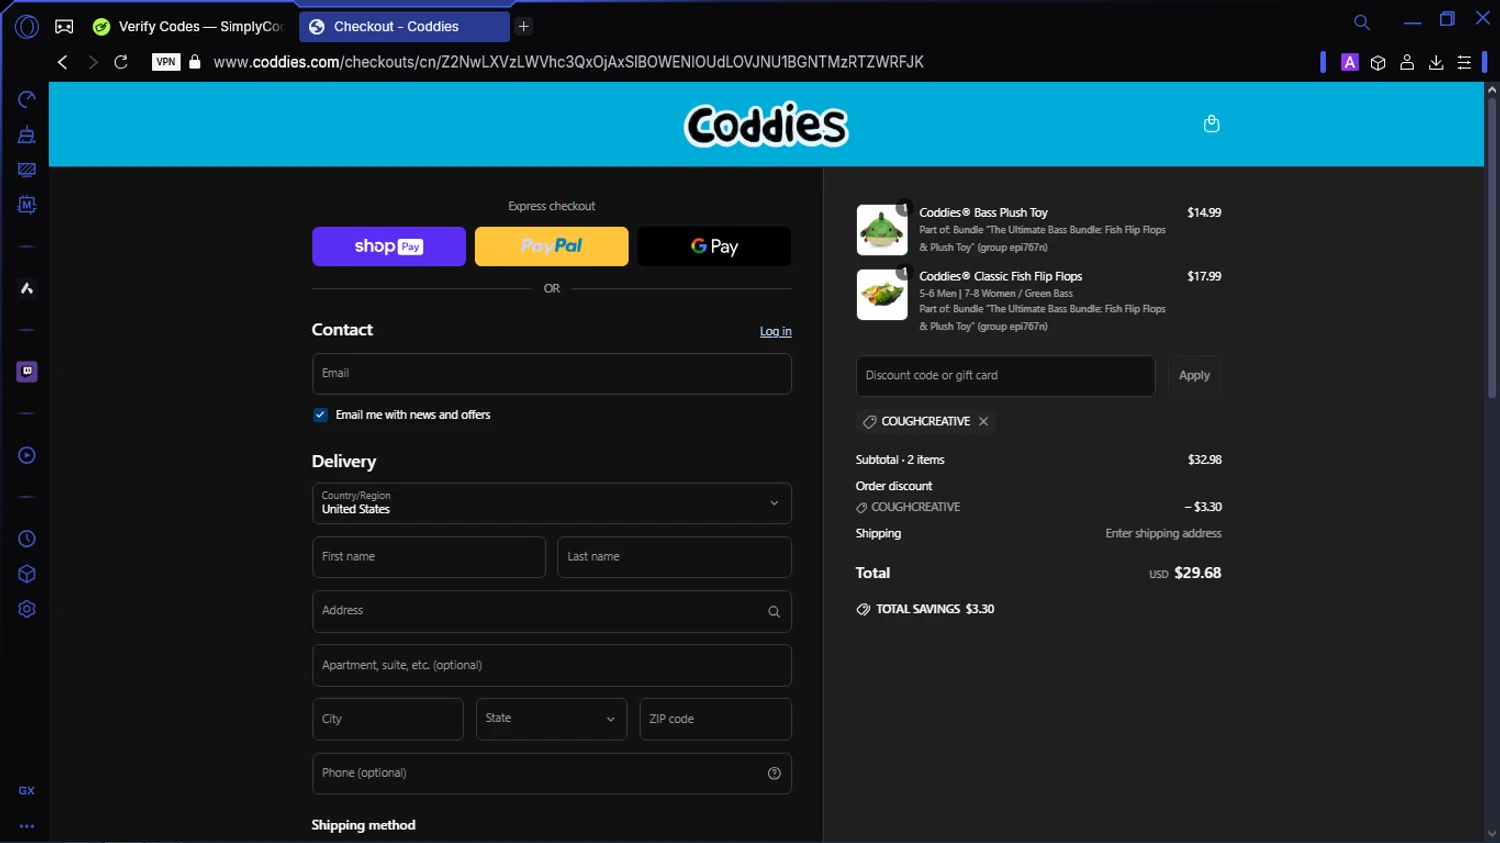Open the profile account icon in toolbar
The image size is (1500, 843).
(x=1407, y=62)
